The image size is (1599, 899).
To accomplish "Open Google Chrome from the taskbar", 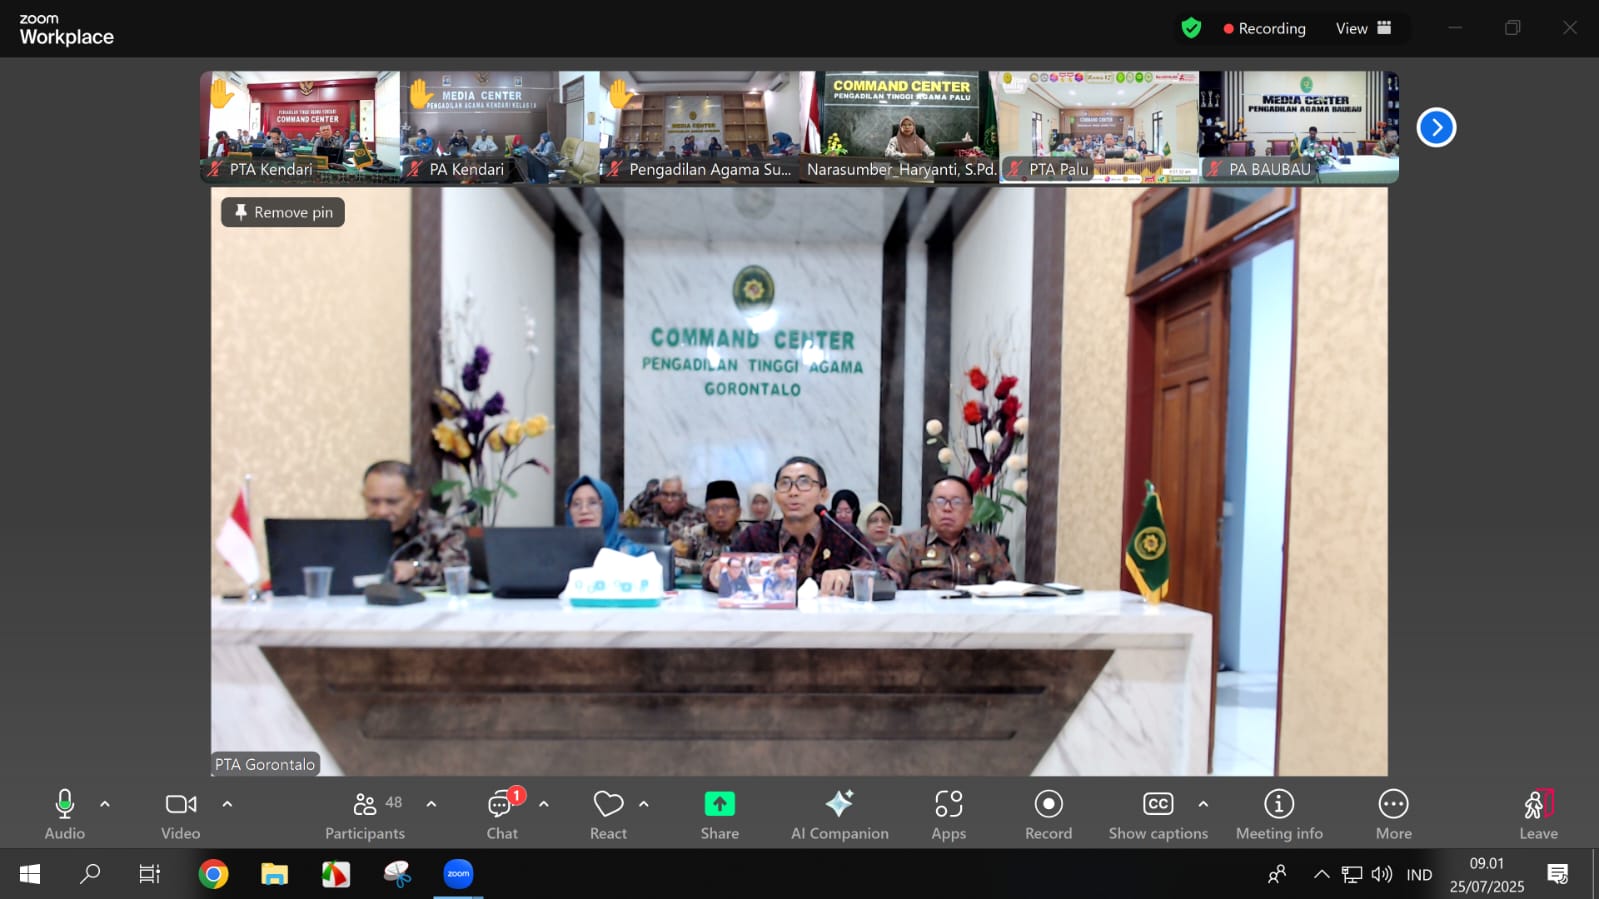I will tap(213, 874).
